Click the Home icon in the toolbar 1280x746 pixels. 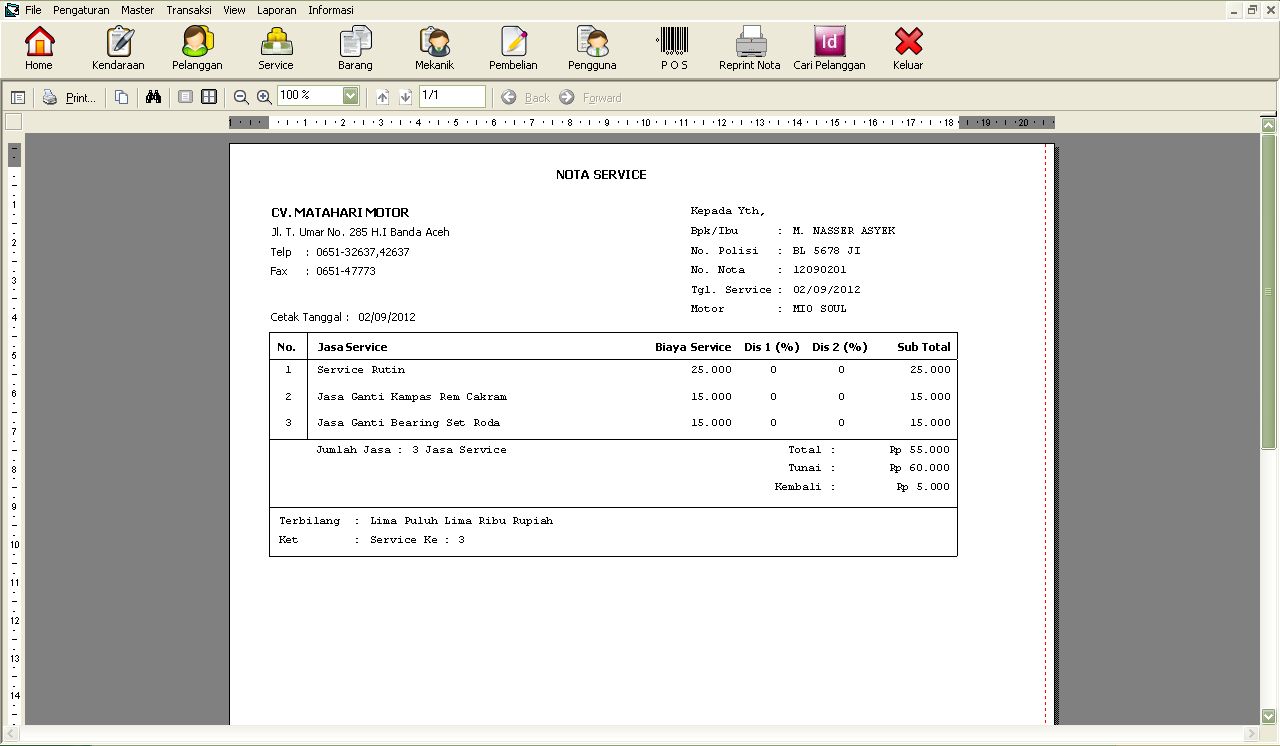click(x=38, y=45)
